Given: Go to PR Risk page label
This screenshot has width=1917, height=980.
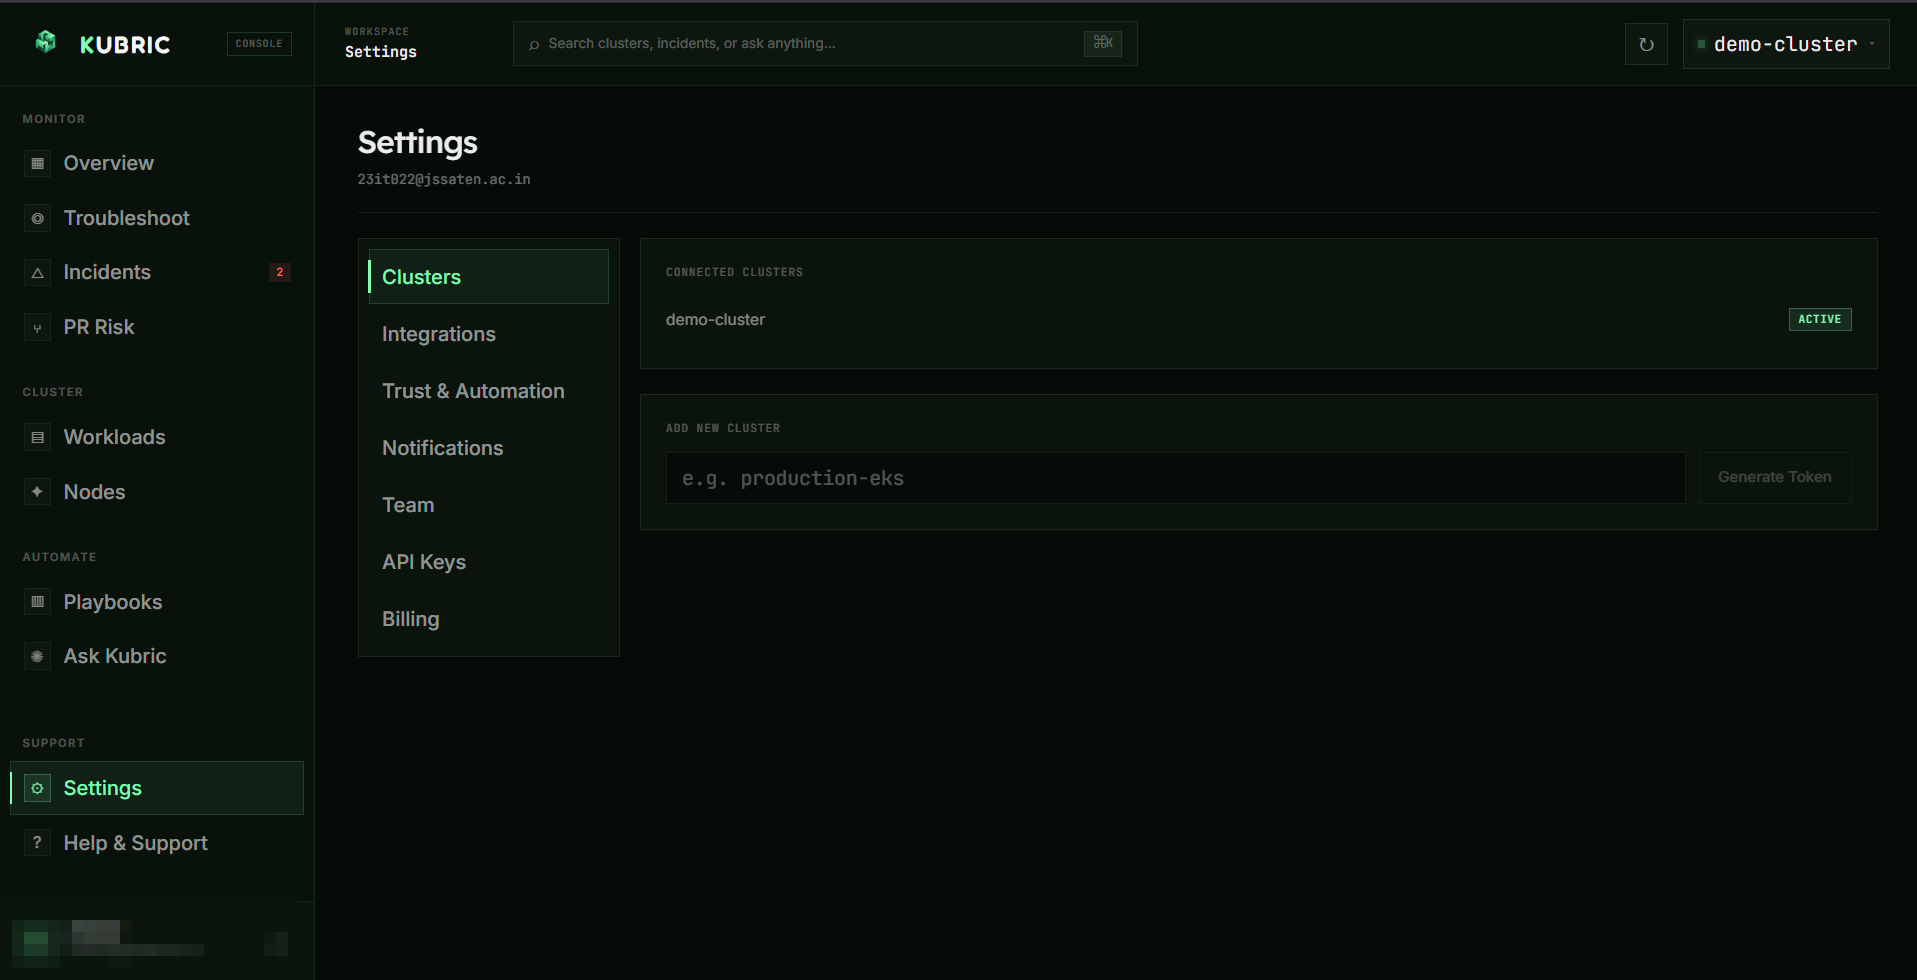Looking at the screenshot, I should tap(99, 327).
